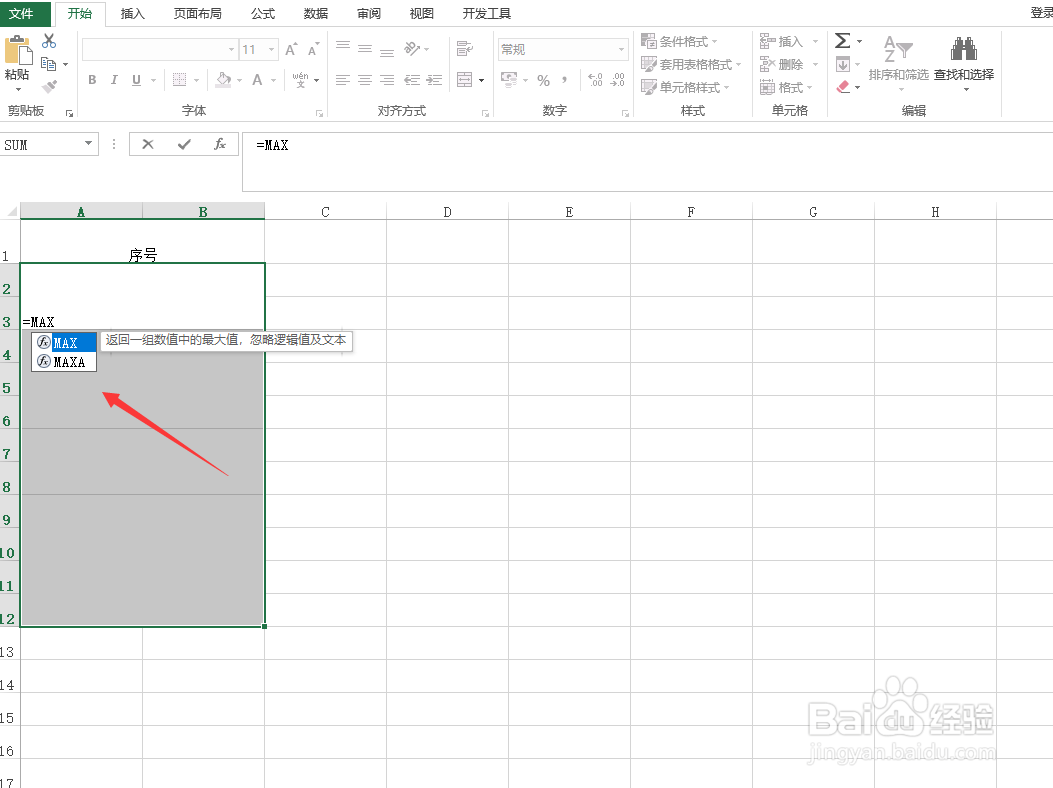1053x788 pixels.
Task: Expand 套用表格格式 table format menu
Action: point(691,64)
